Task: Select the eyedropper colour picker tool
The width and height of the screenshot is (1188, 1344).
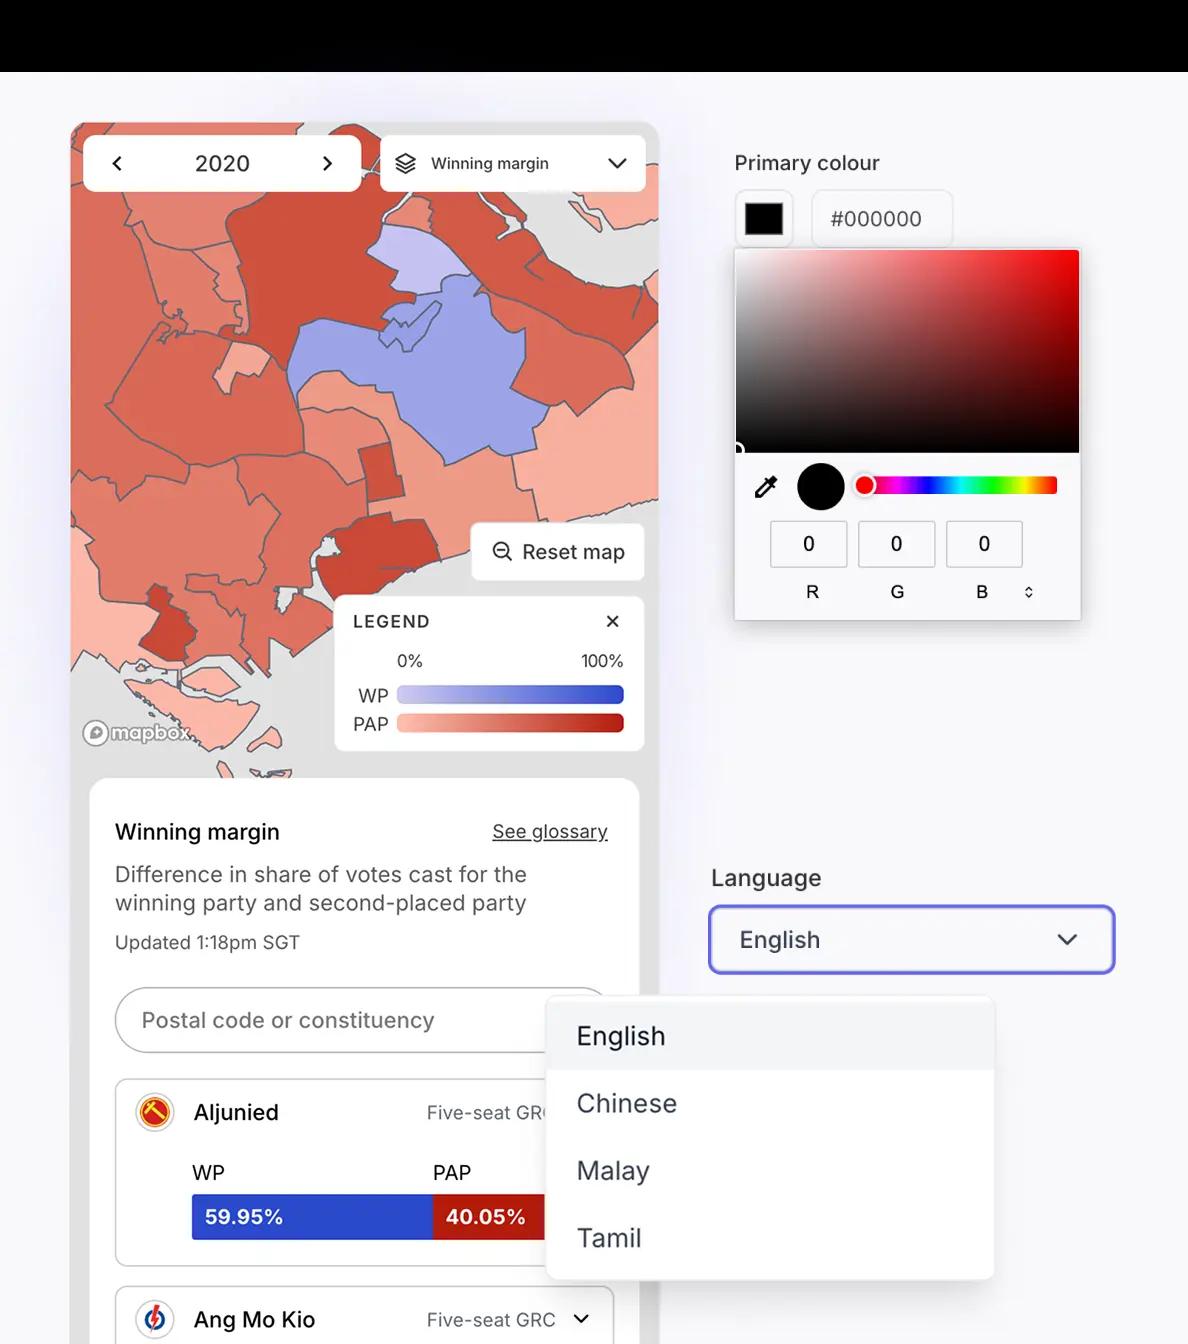Action: pos(766,487)
